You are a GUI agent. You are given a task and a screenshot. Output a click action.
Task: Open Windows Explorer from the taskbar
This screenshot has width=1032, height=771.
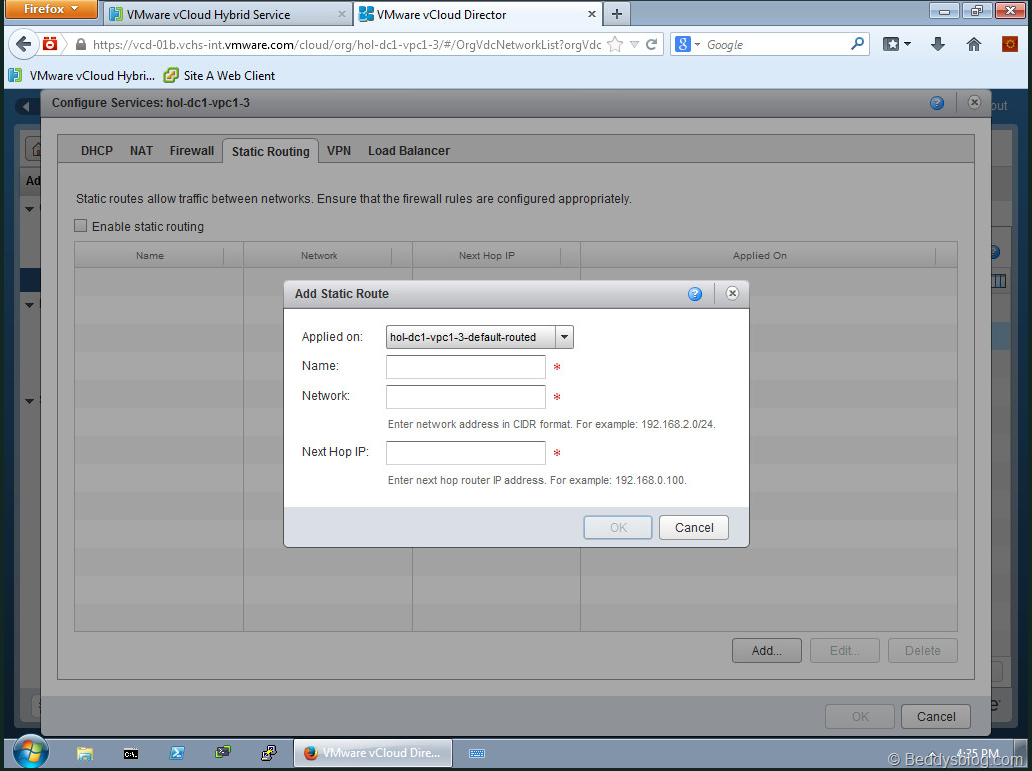85,753
